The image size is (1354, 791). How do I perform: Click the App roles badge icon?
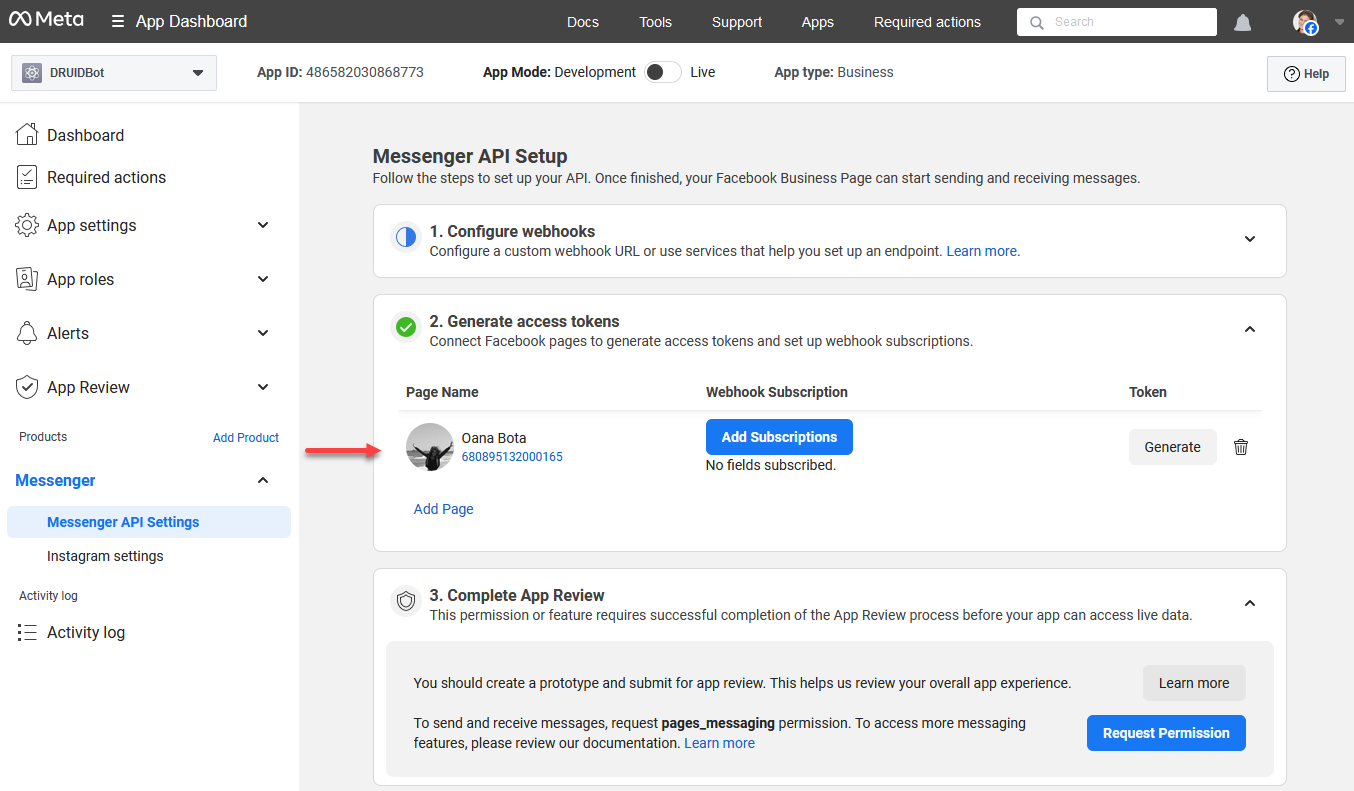[x=27, y=279]
